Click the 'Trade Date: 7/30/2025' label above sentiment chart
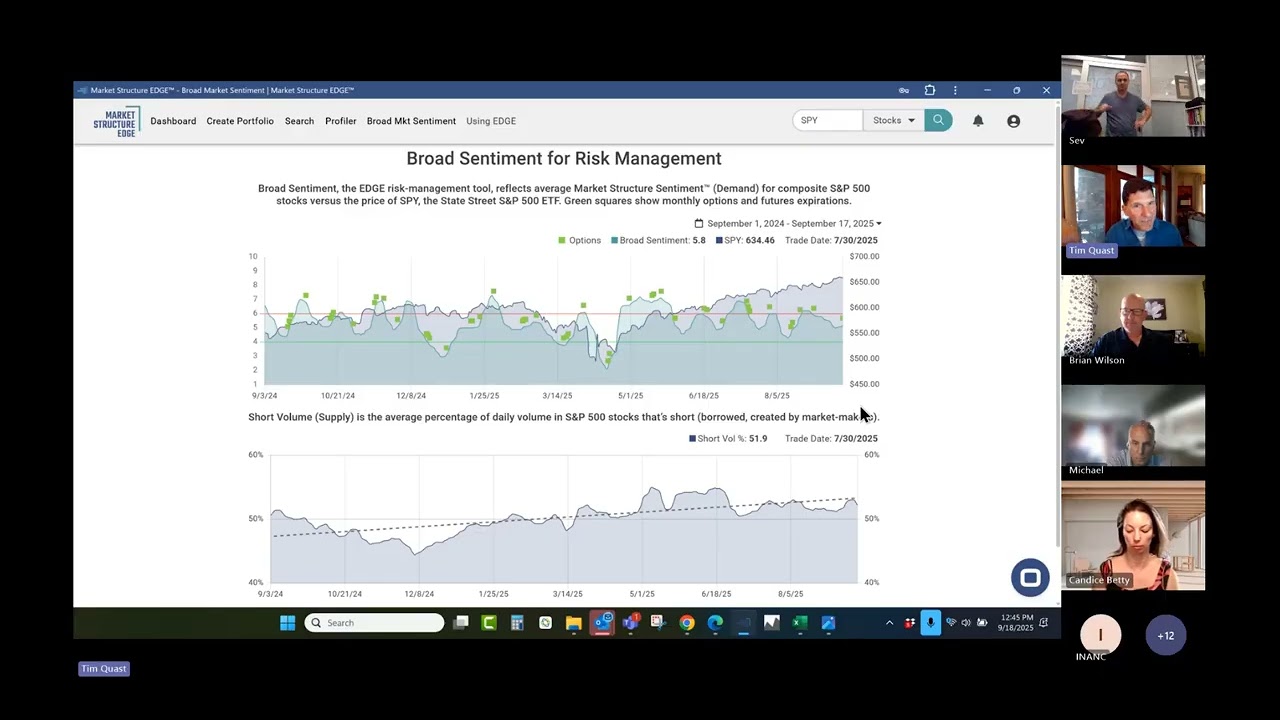1280x720 pixels. (831, 240)
